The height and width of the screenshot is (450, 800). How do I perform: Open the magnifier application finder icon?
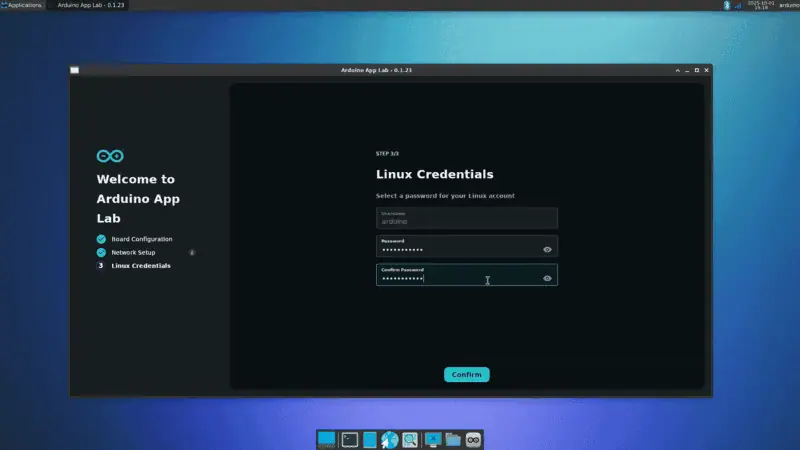pyautogui.click(x=410, y=439)
